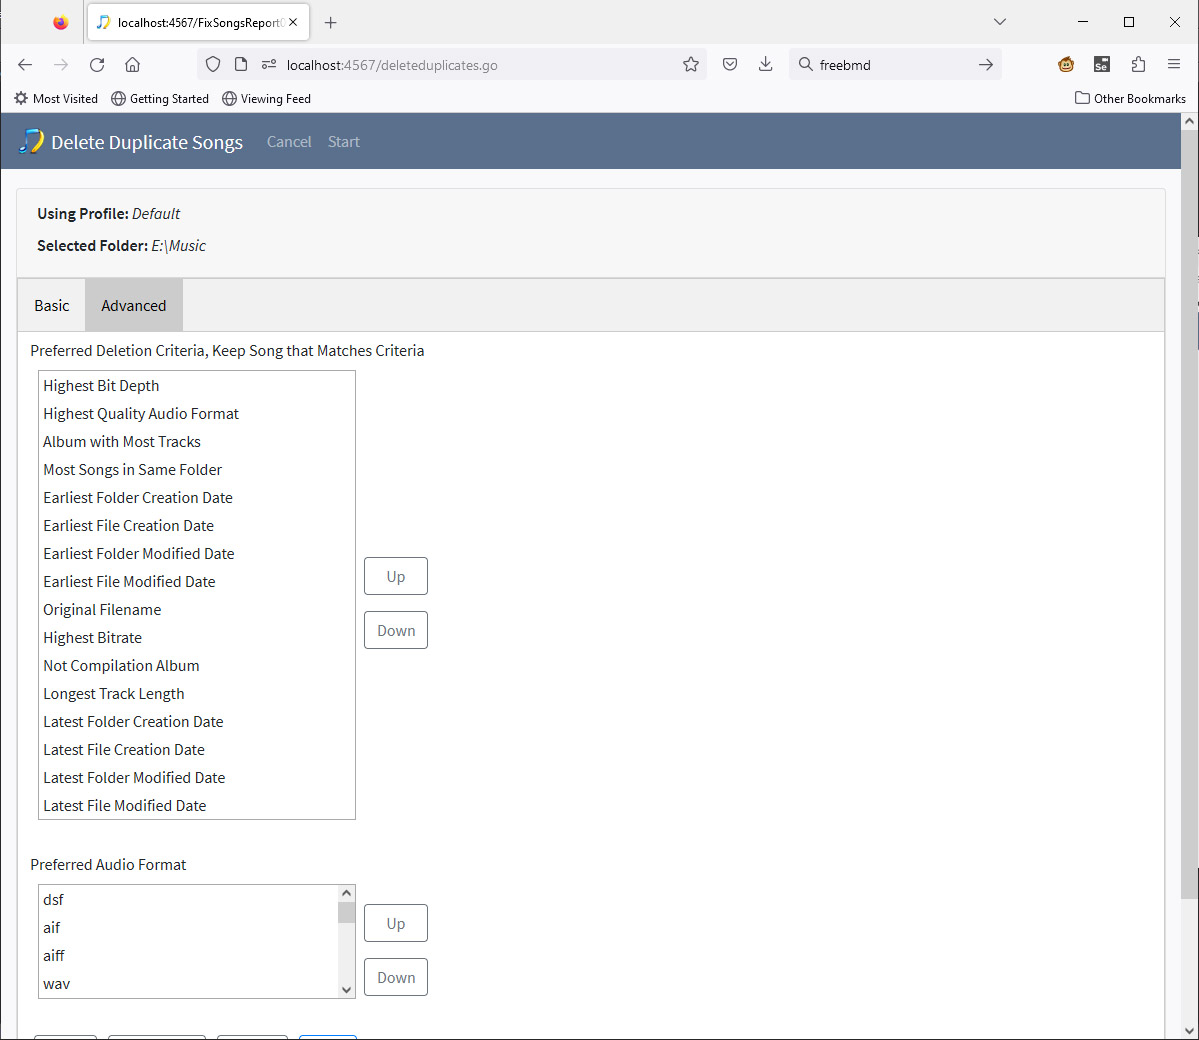Choose the wav audio format entry
1199x1040 pixels.
coord(57,984)
